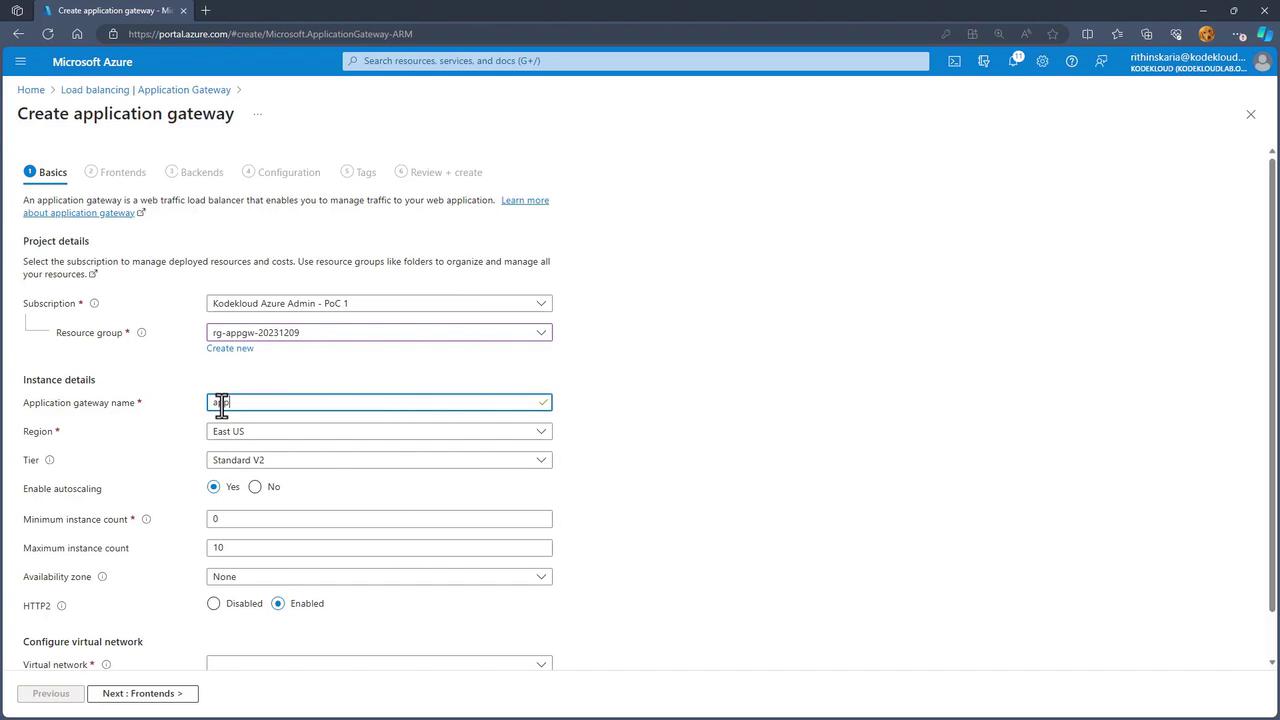This screenshot has width=1280, height=720.
Task: Click the Maximum instance count field
Action: 379,548
